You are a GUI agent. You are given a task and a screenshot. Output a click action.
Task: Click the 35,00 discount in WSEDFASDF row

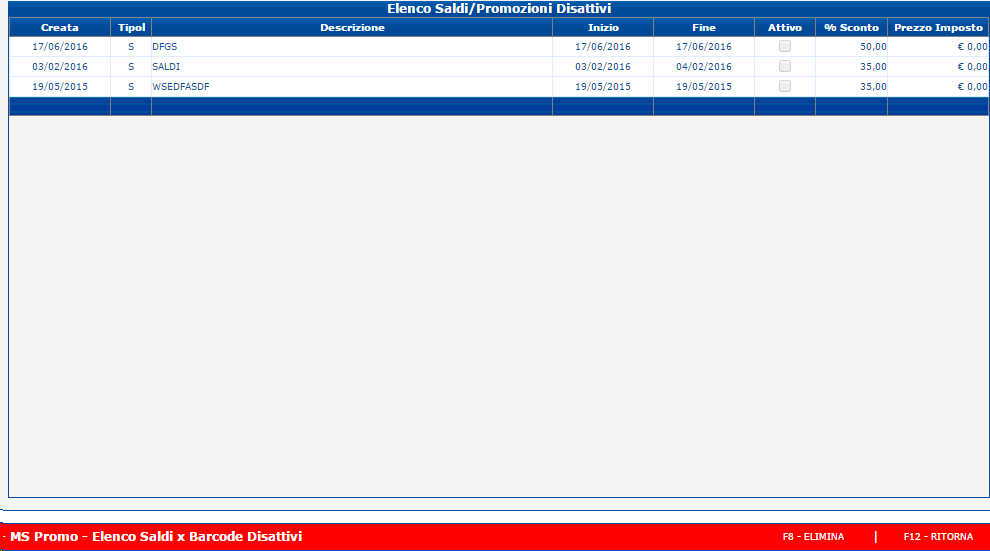[873, 86]
